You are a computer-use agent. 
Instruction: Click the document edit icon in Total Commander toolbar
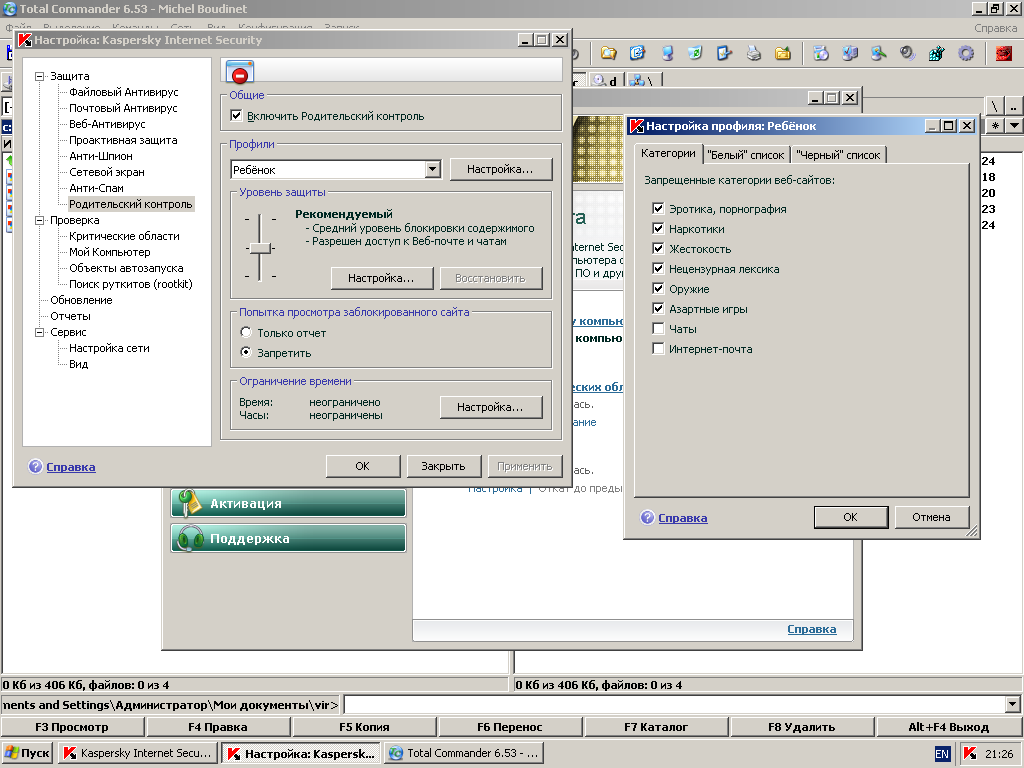pos(637,54)
